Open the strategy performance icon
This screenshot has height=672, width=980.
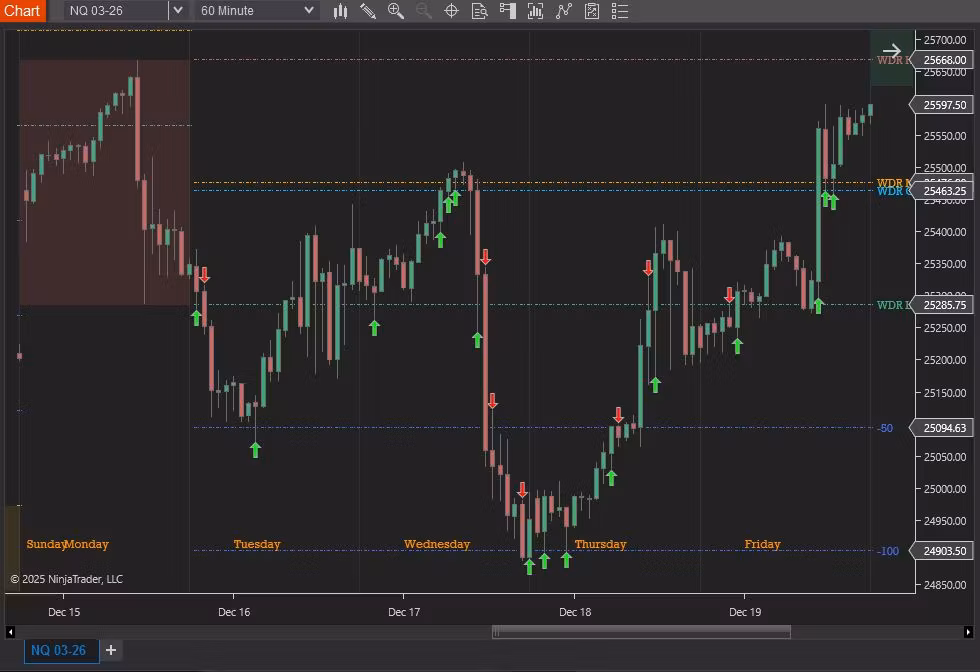click(x=592, y=11)
